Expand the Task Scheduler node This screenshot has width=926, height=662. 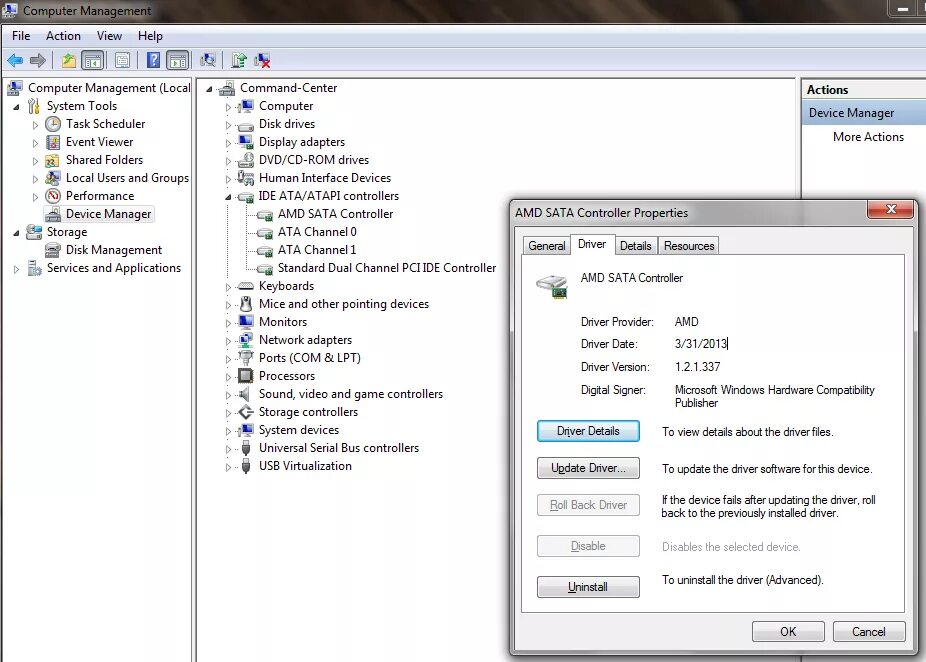coord(35,125)
